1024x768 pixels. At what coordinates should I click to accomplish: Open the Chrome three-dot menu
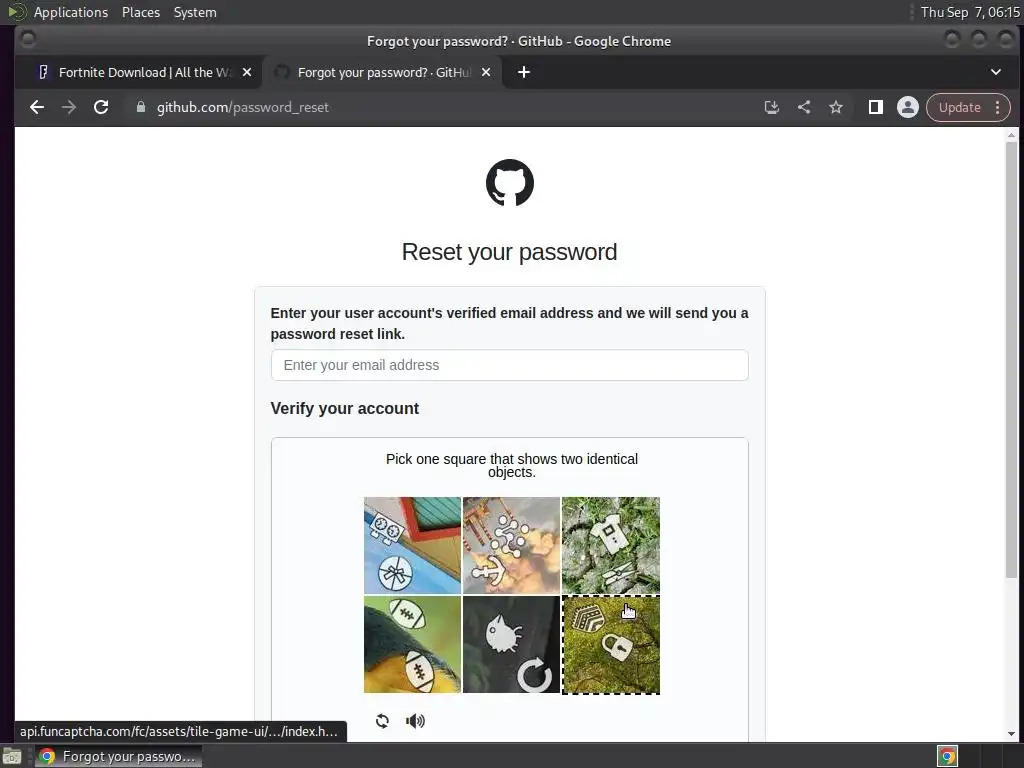pos(997,107)
